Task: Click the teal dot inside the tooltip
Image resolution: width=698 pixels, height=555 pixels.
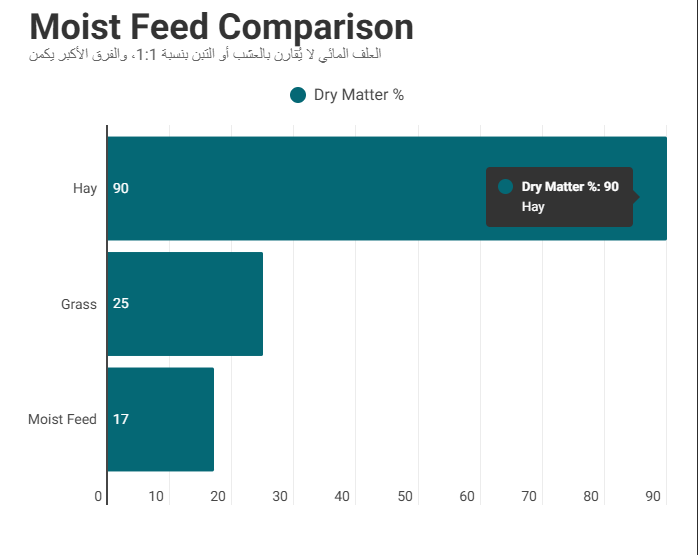Action: 505,187
